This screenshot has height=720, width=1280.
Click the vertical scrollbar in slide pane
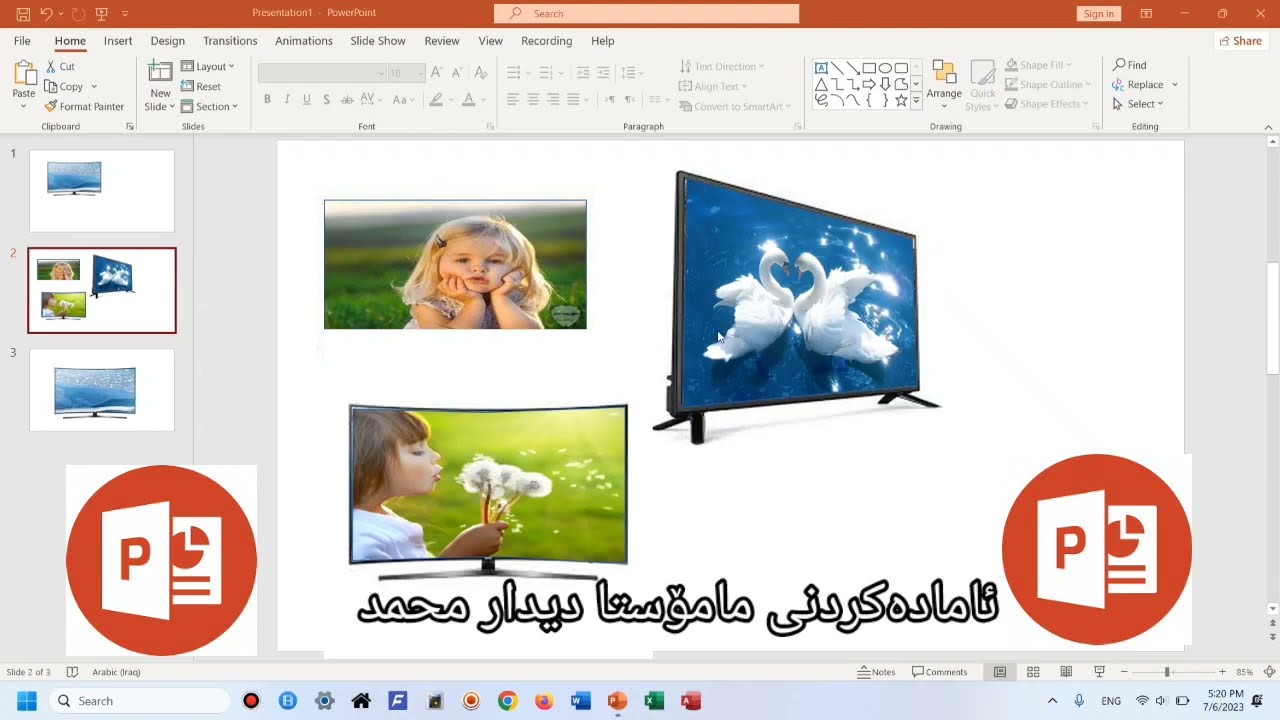click(1272, 319)
